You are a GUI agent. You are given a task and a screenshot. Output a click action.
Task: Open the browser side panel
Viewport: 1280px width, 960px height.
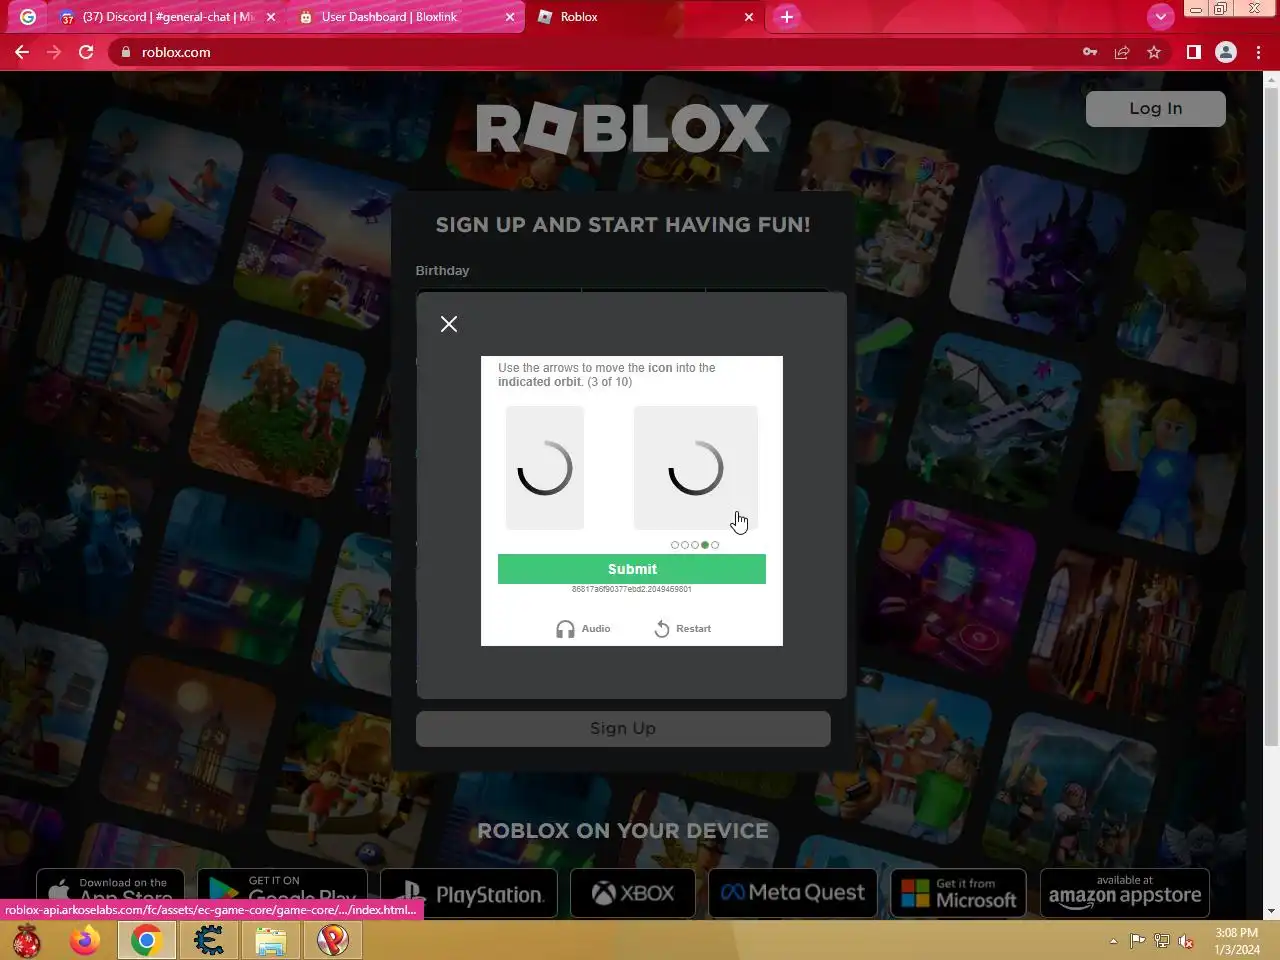tap(1194, 52)
